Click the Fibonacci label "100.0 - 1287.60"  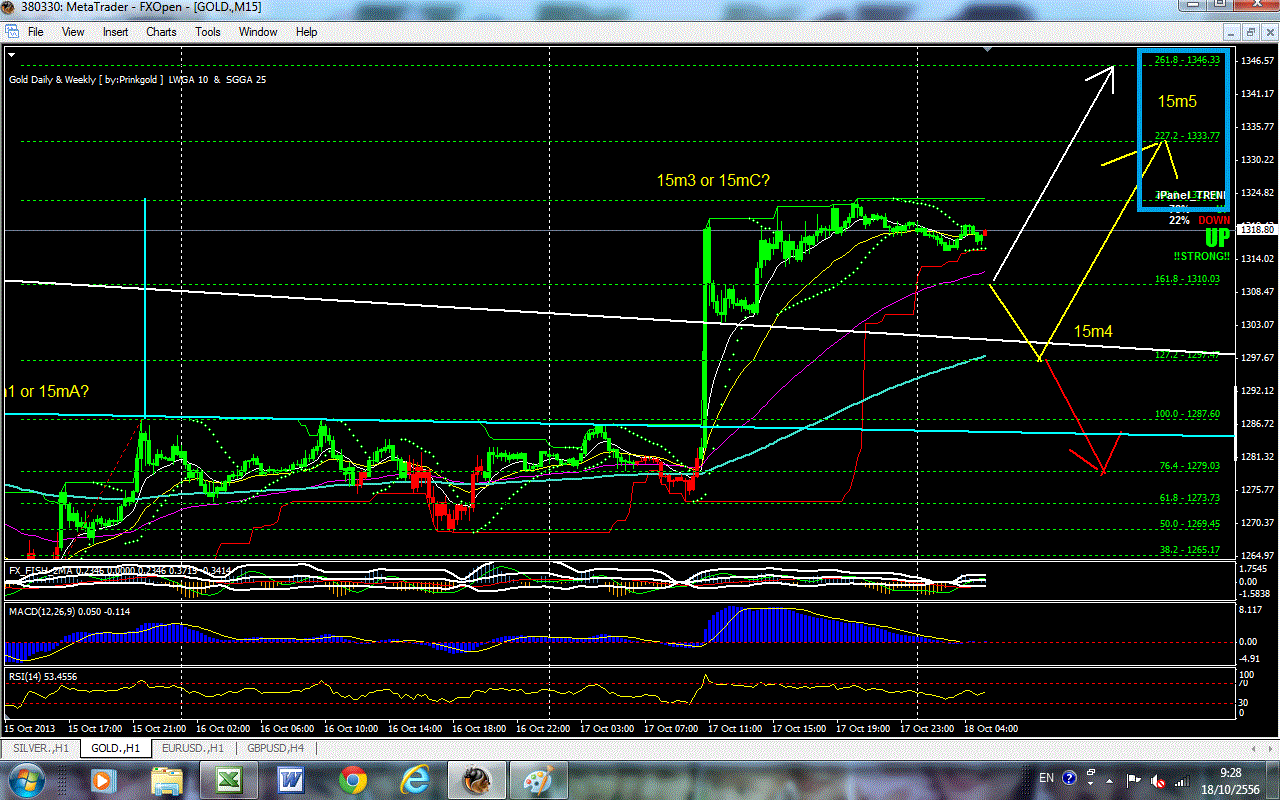click(x=1187, y=413)
